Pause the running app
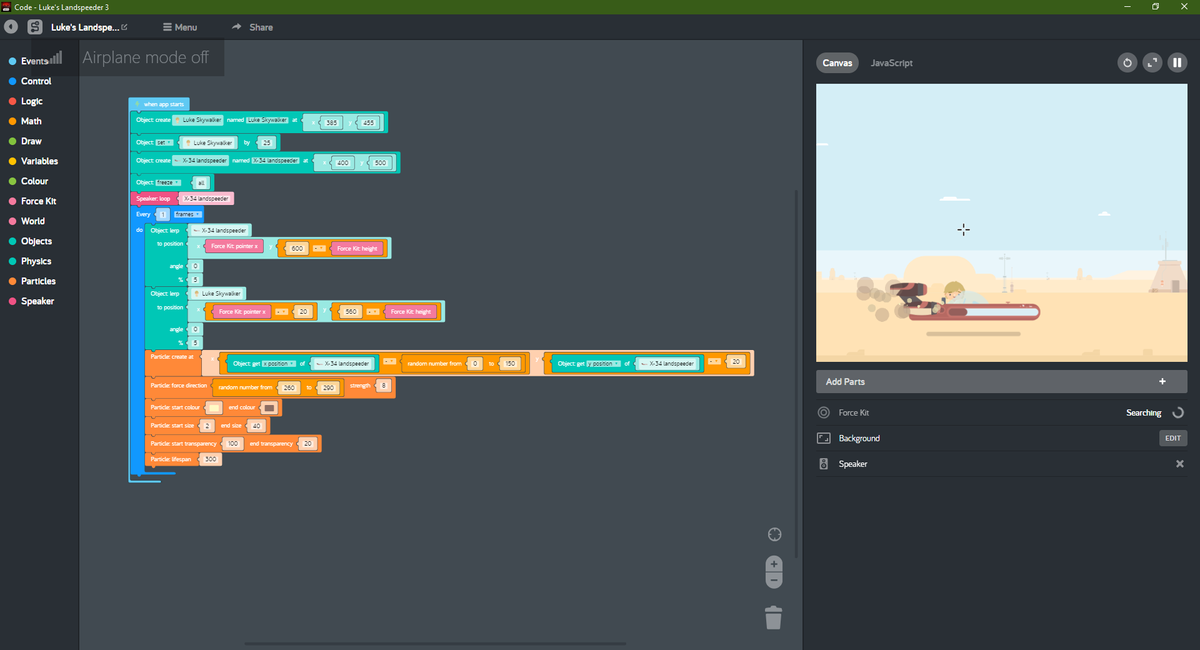Viewport: 1200px width, 650px height. point(1176,63)
